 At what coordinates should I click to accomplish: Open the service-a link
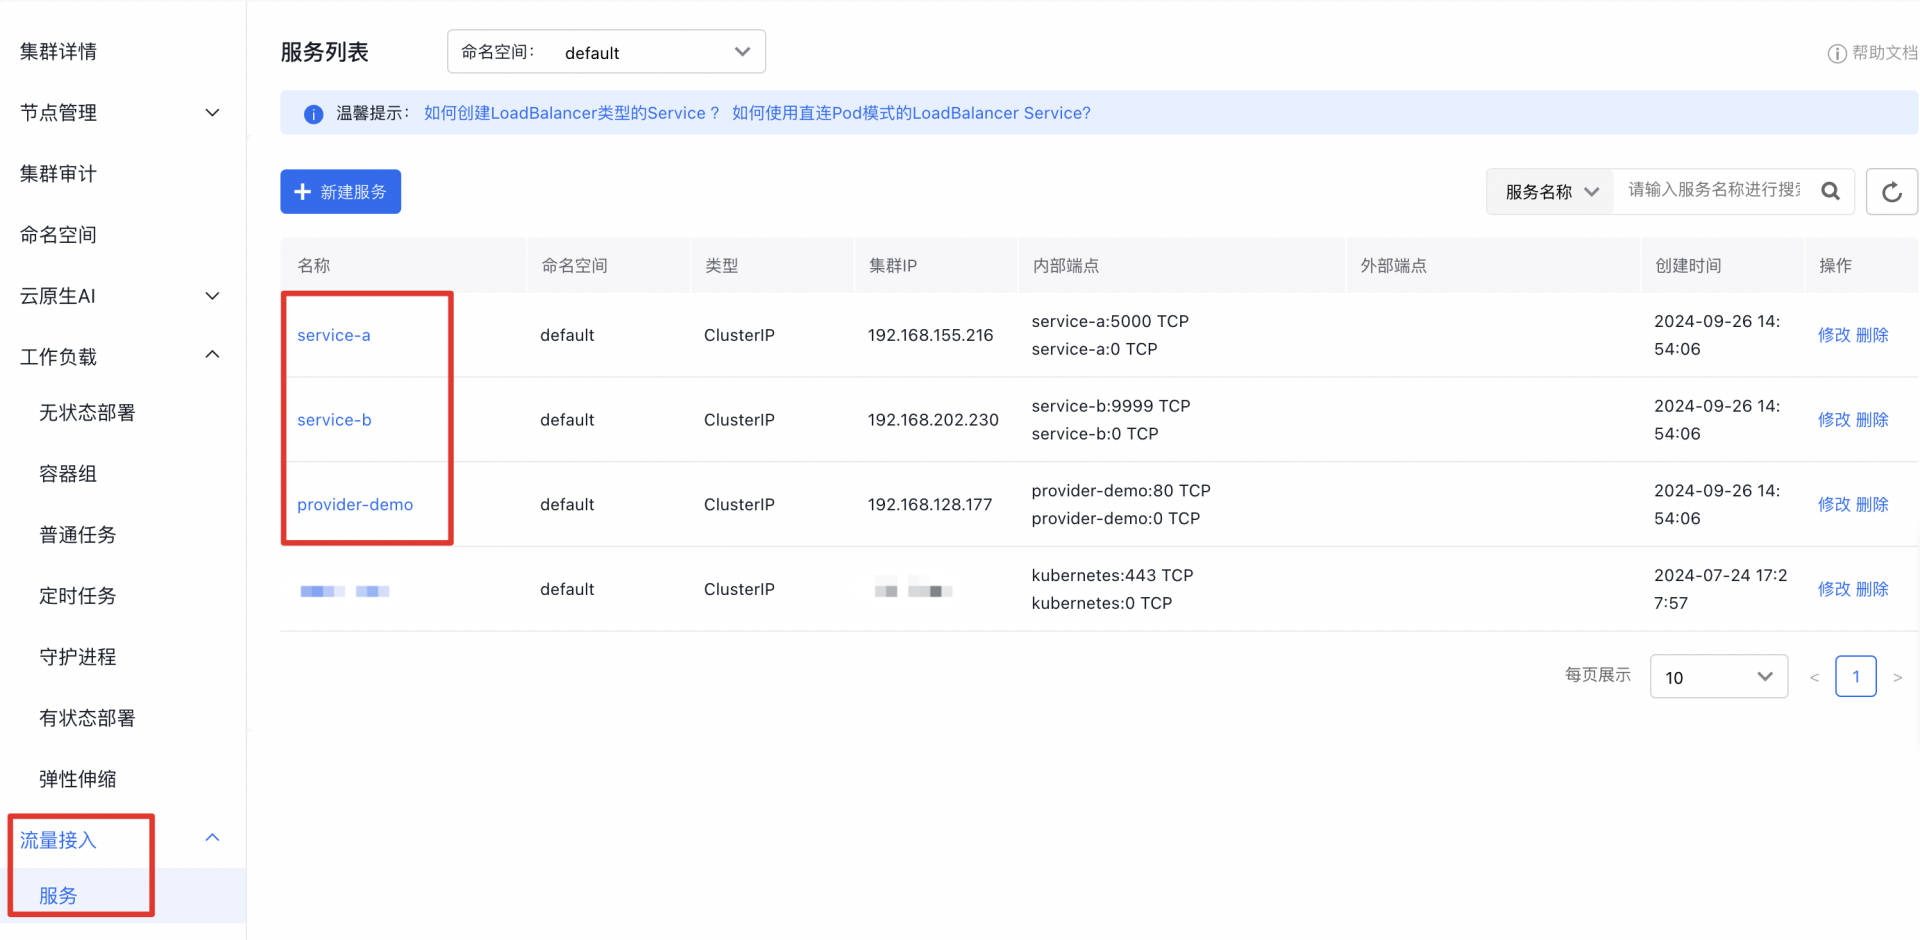[334, 335]
